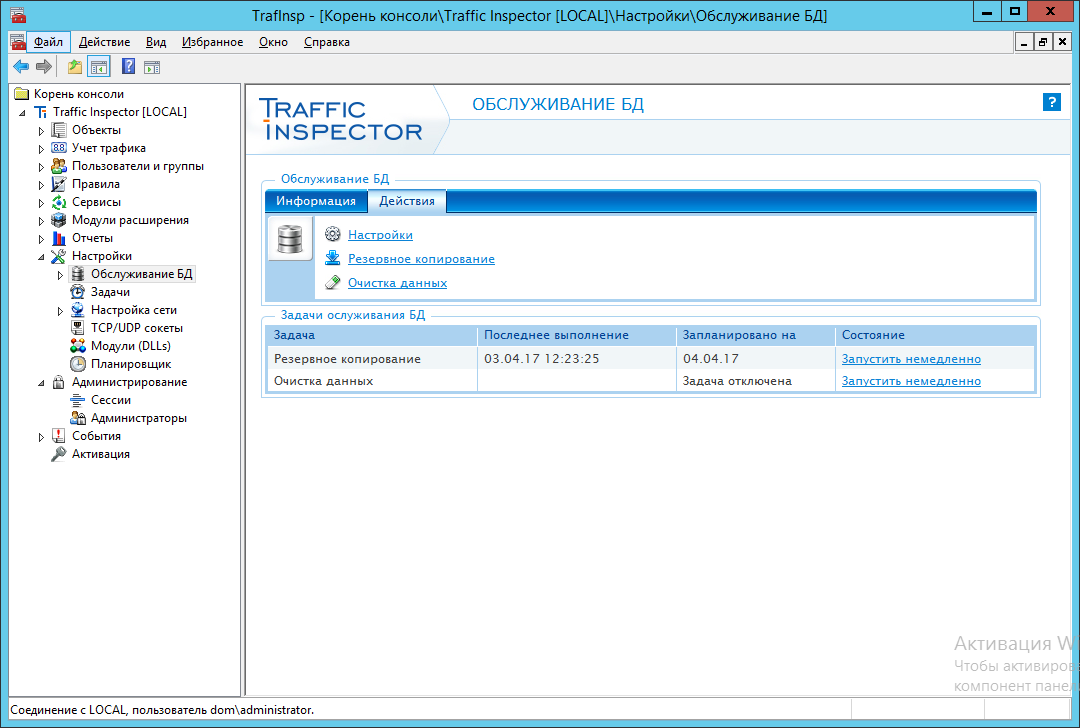Collapse the Traffic Inspector [LOCAL] node
Viewport: 1080px width, 728px height.
click(23, 113)
